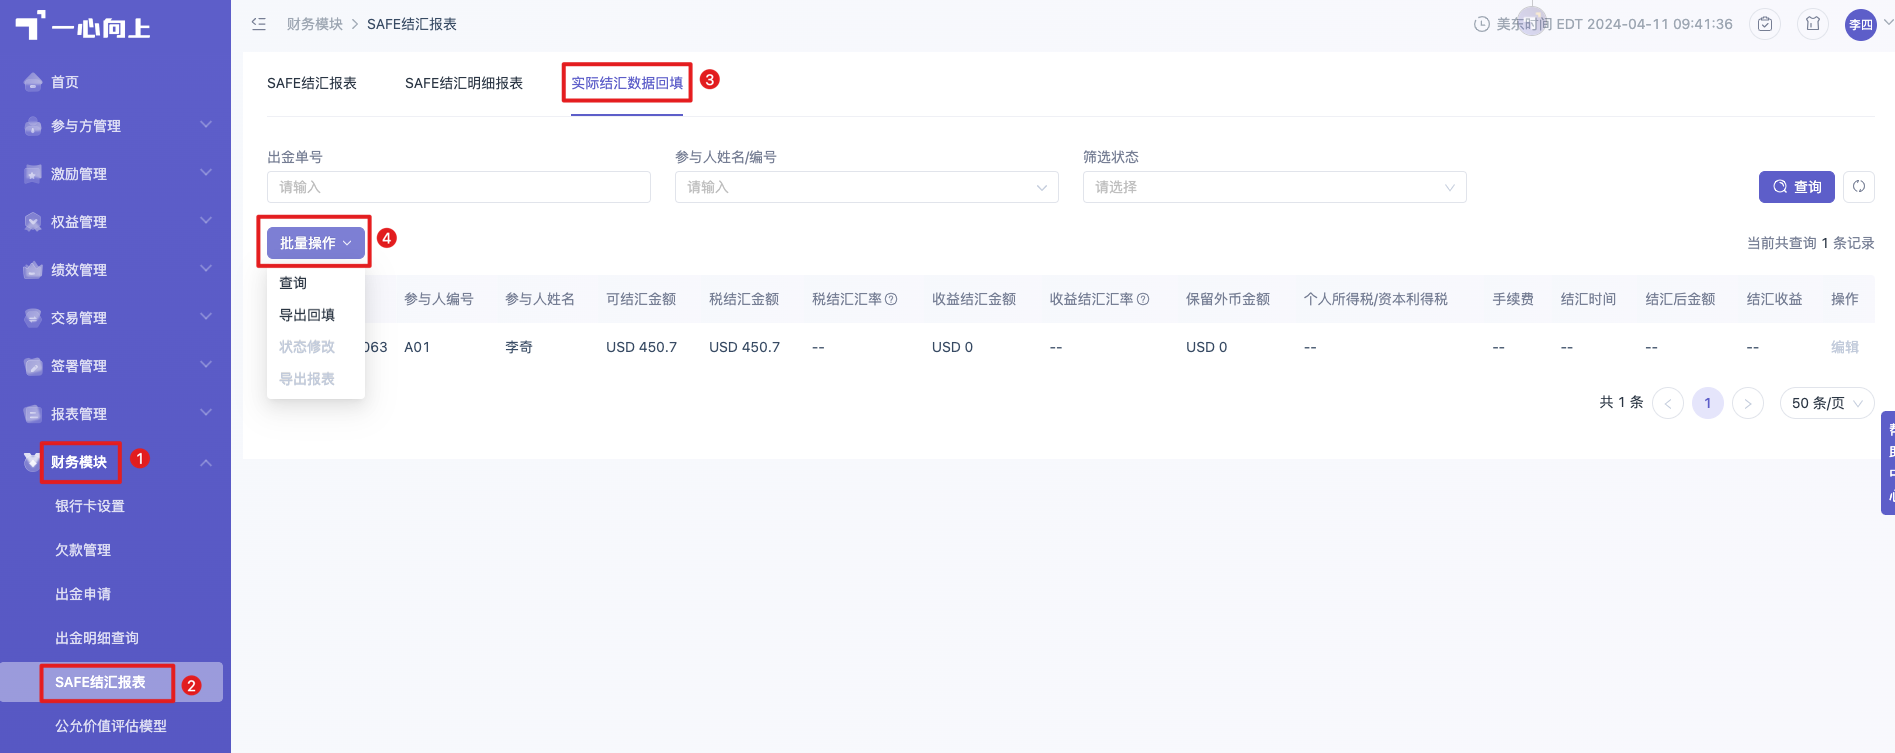
Task: Go to previous page arrow in pagination
Action: 1668,403
